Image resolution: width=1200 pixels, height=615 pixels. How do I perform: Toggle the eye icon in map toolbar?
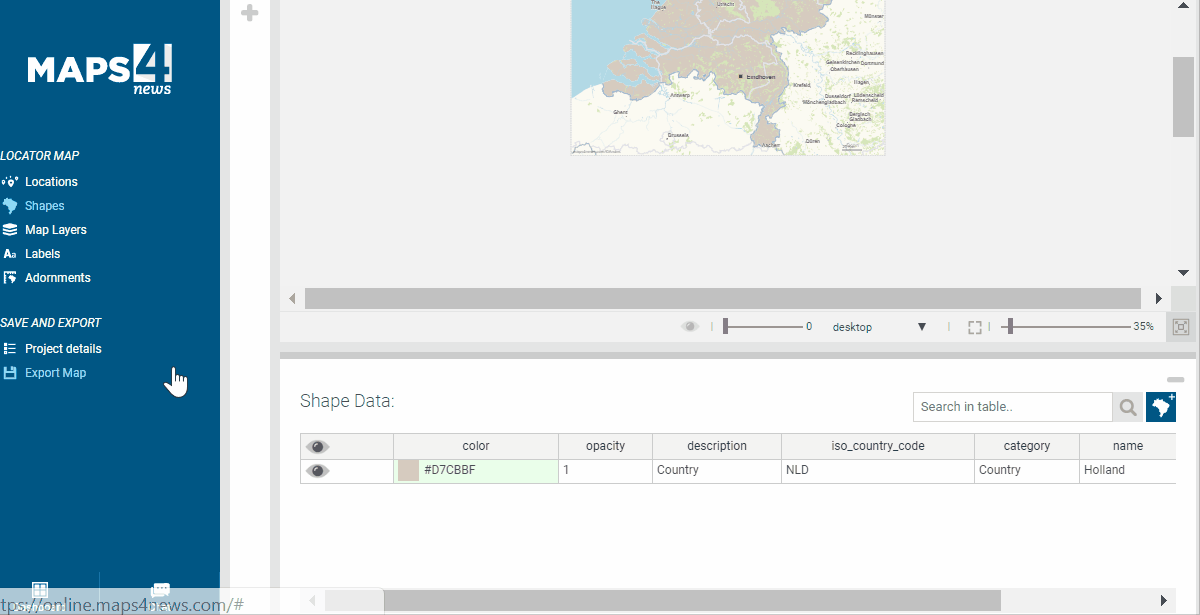pyautogui.click(x=690, y=327)
